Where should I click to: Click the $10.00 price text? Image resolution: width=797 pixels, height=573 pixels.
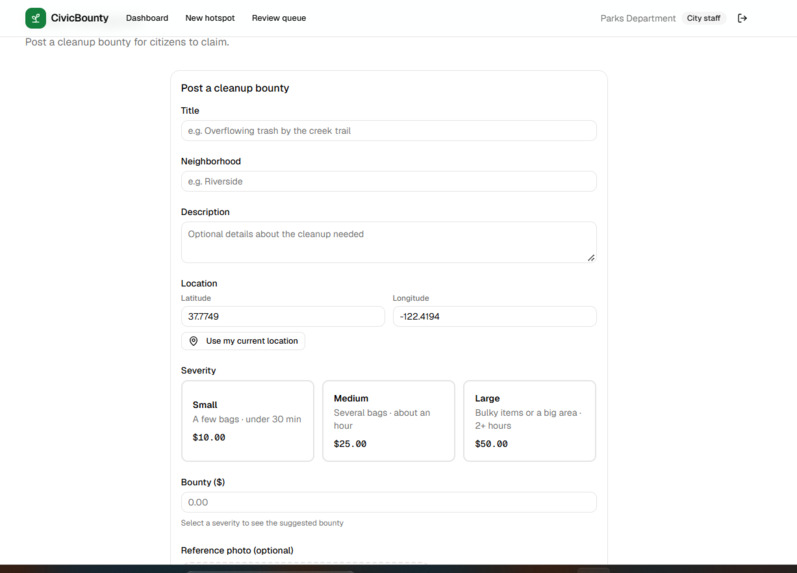(x=209, y=437)
